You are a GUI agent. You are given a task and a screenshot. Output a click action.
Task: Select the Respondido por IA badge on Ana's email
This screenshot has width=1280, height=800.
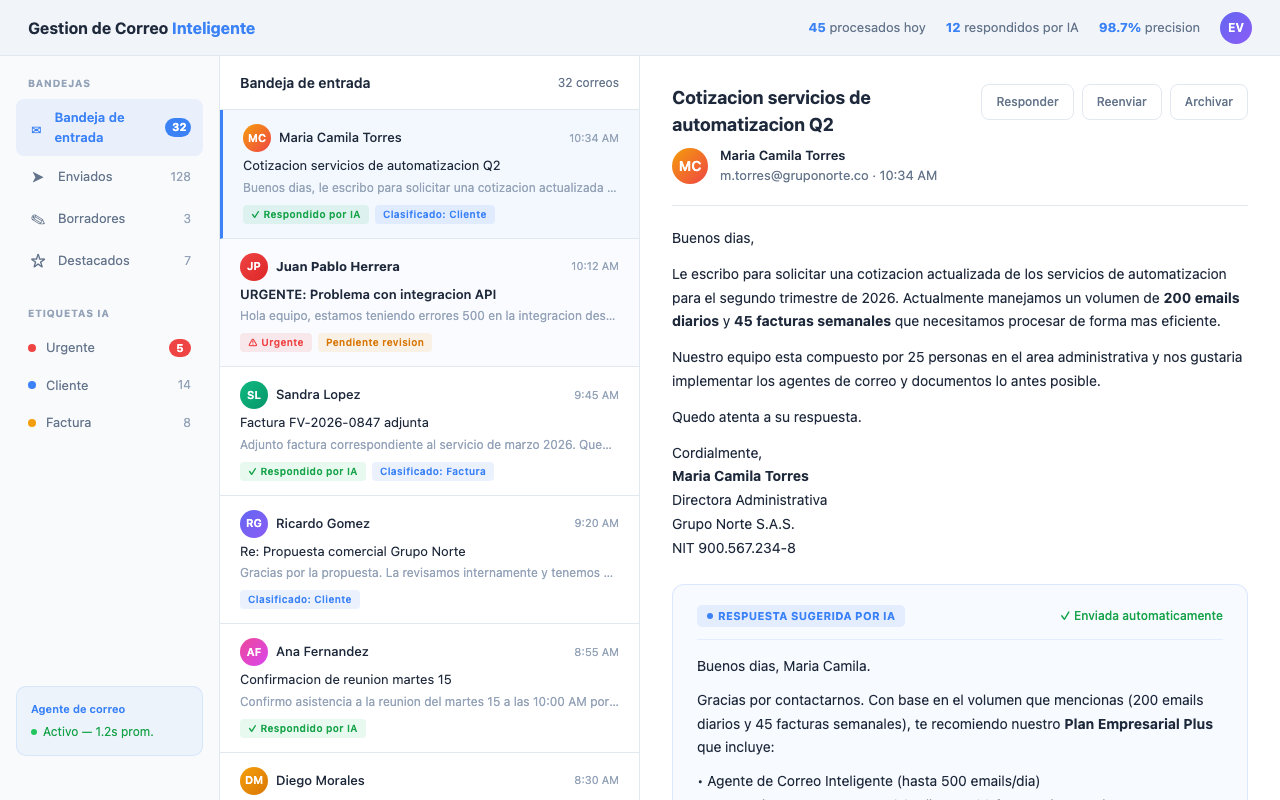(303, 728)
